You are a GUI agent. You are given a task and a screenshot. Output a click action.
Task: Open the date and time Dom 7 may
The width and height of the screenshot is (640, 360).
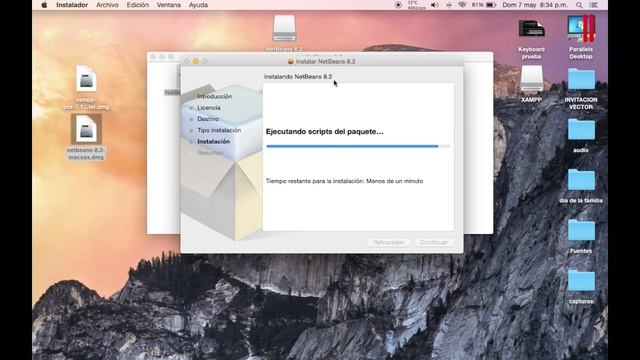pos(535,5)
